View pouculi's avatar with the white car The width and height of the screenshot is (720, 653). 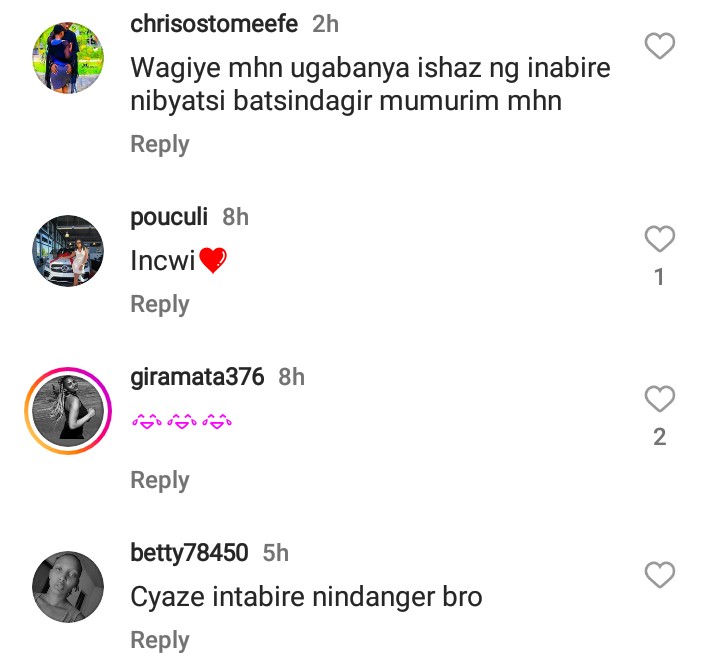pos(68,251)
